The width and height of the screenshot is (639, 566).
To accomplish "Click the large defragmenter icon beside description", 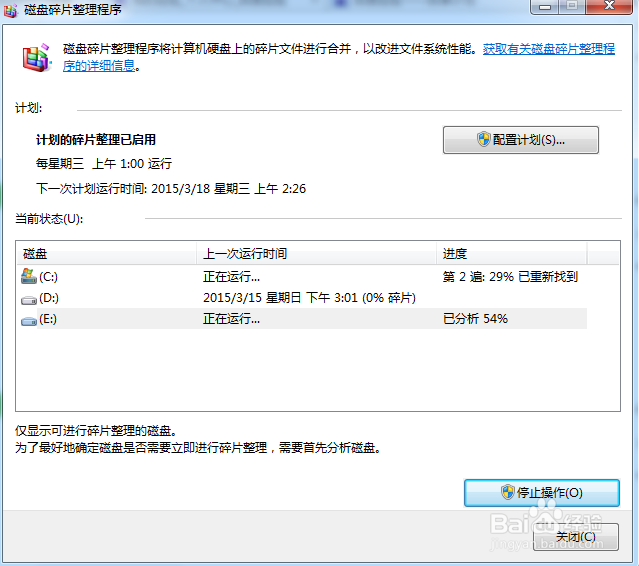I will click(x=37, y=58).
